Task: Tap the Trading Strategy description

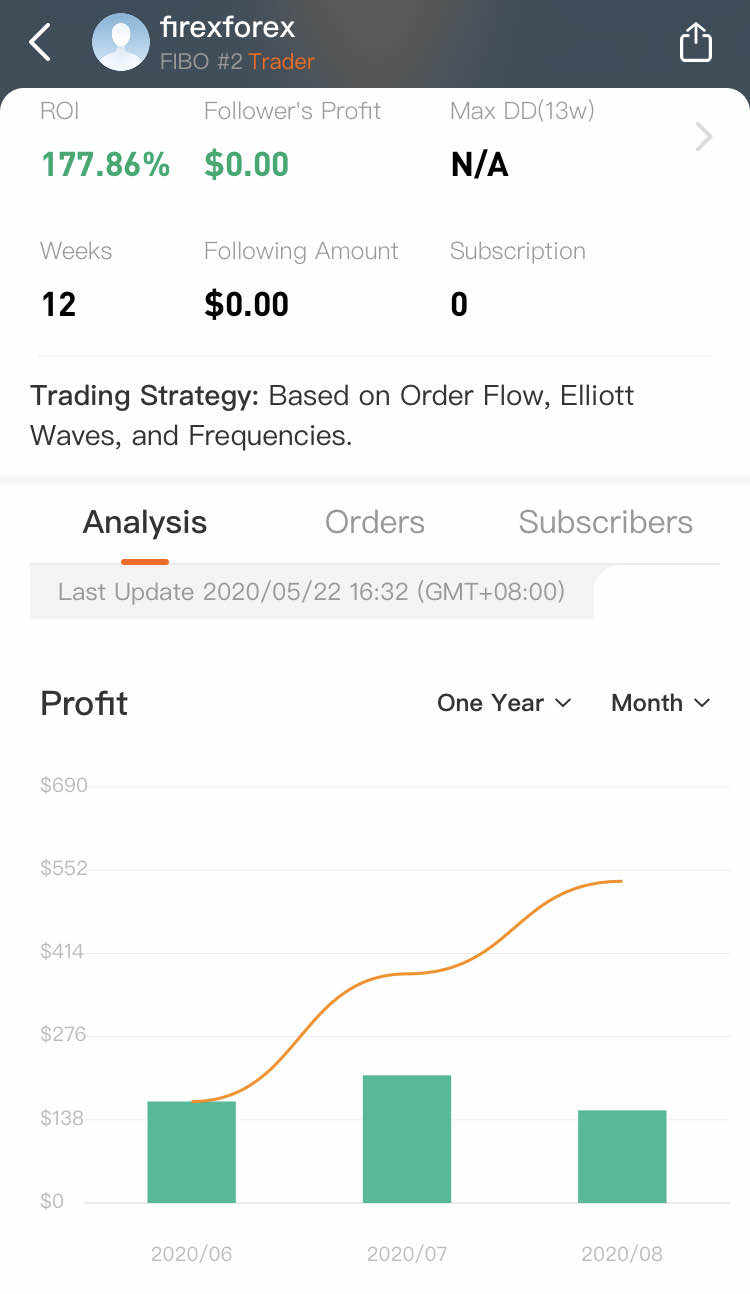Action: (332, 416)
